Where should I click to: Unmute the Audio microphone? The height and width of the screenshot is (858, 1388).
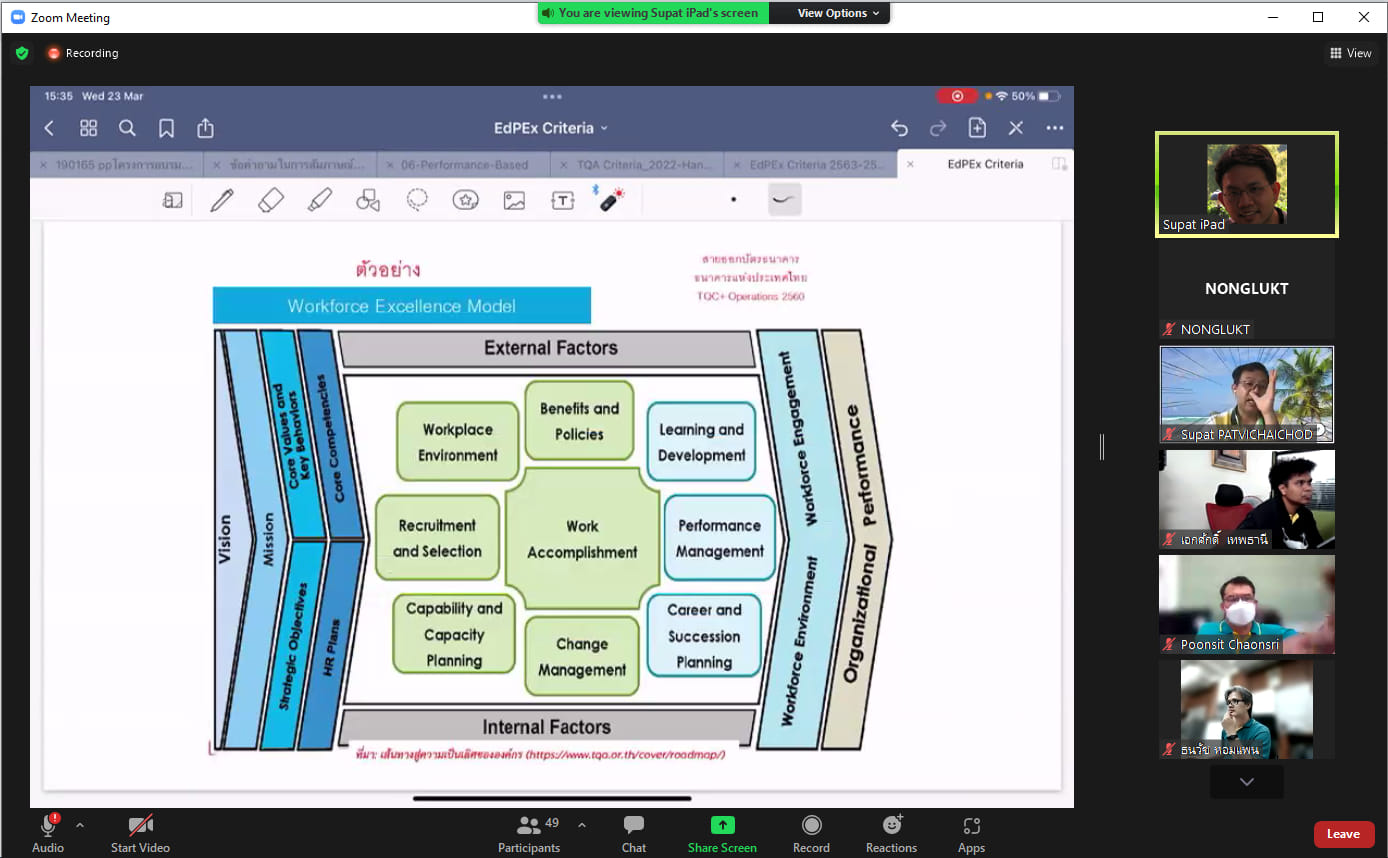[x=48, y=834]
